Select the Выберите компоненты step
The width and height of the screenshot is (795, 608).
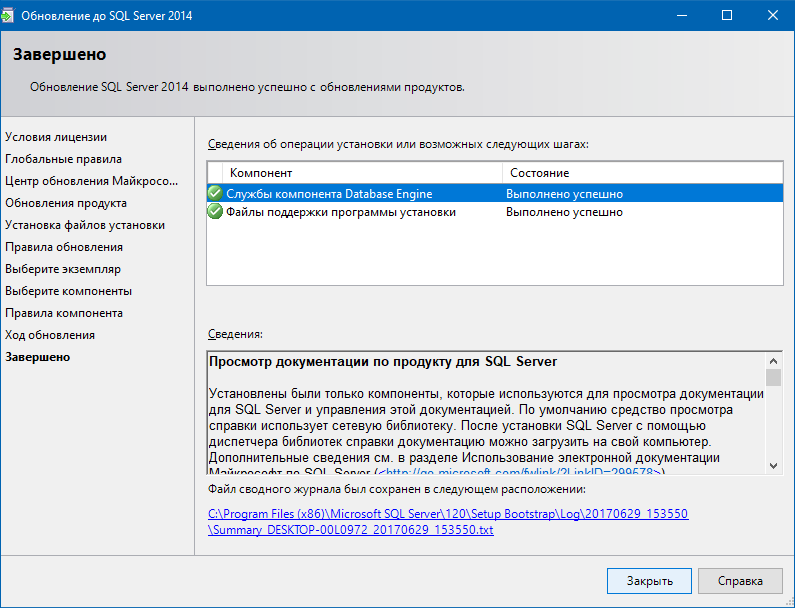pyautogui.click(x=68, y=291)
